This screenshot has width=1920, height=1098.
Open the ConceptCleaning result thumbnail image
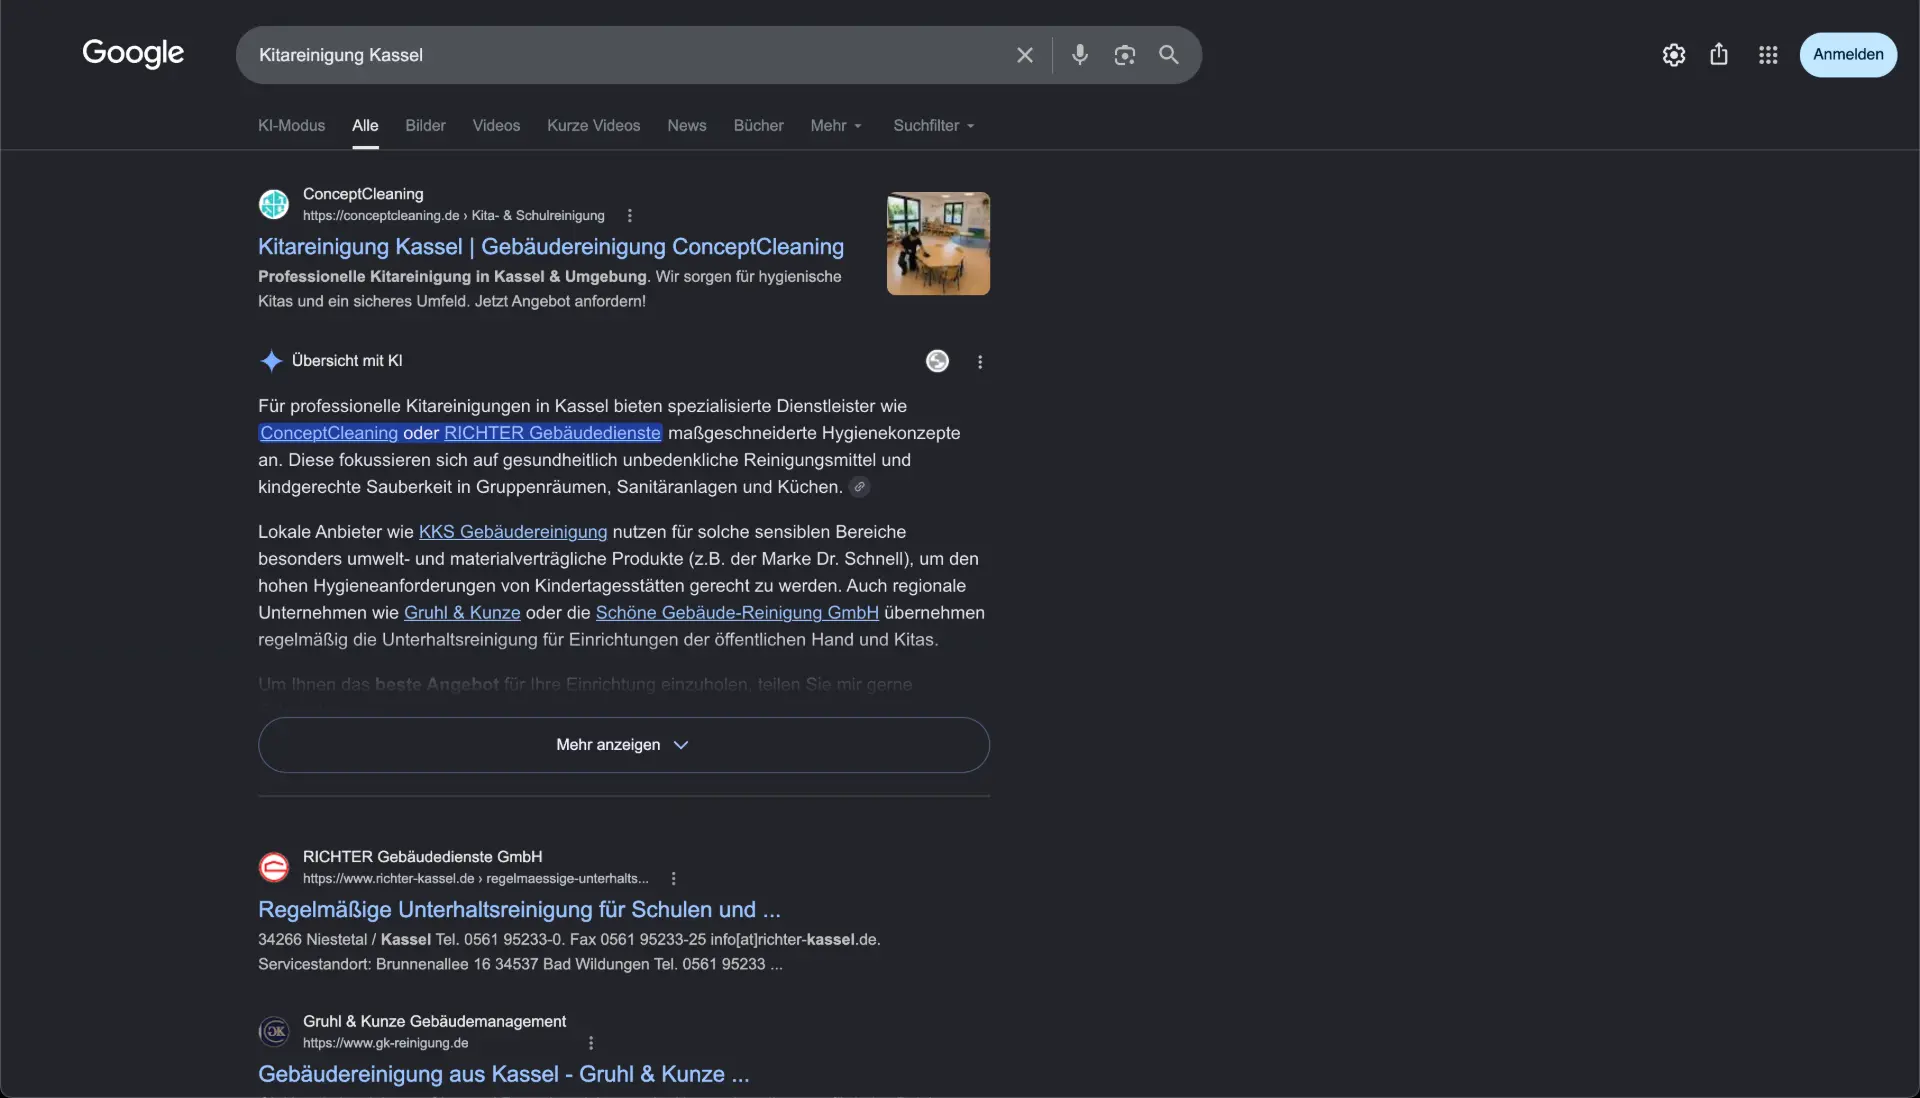[938, 244]
